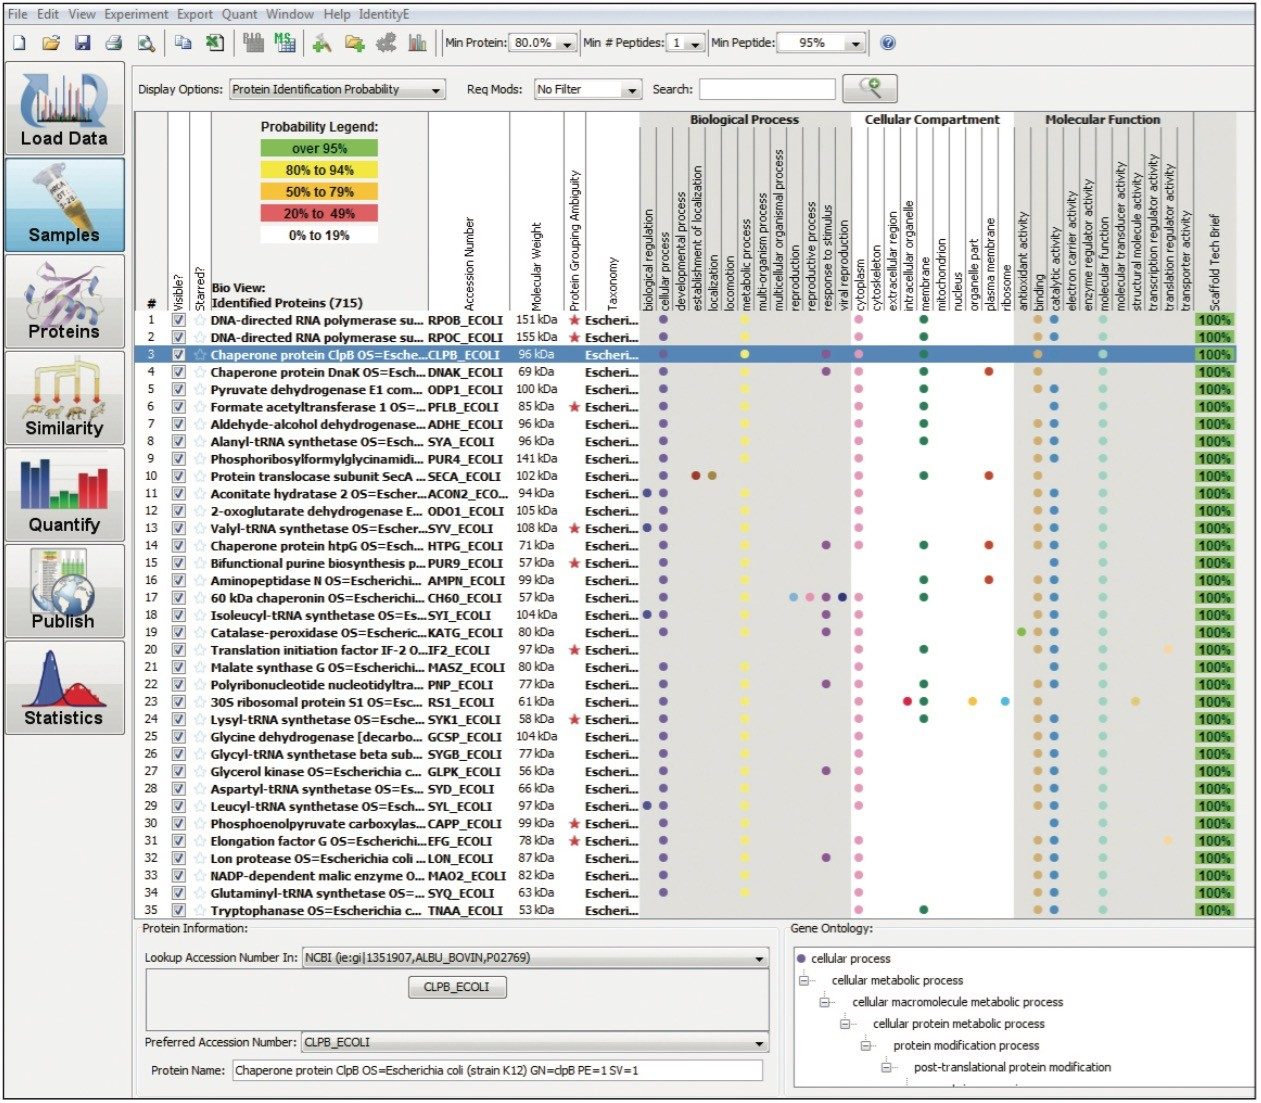The image size is (1261, 1103).
Task: Click the Export to Excel toolbar icon
Action: (x=215, y=43)
